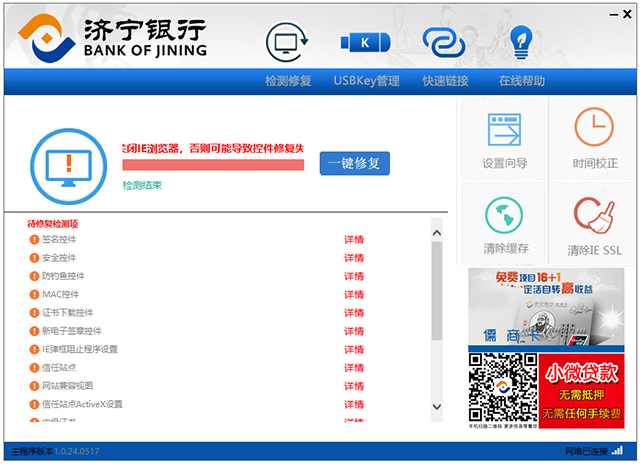Screen dimensions: 640x465
Task: Click the QR code image
Action: point(503,388)
